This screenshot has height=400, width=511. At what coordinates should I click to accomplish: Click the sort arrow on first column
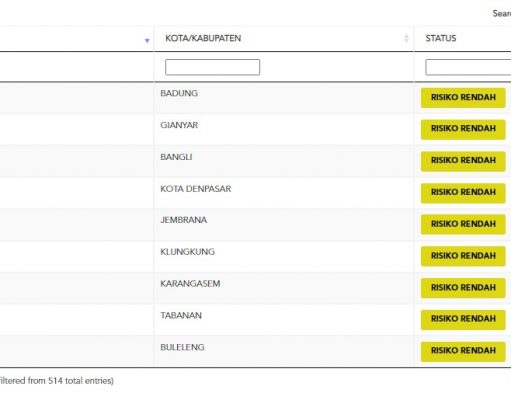147,40
